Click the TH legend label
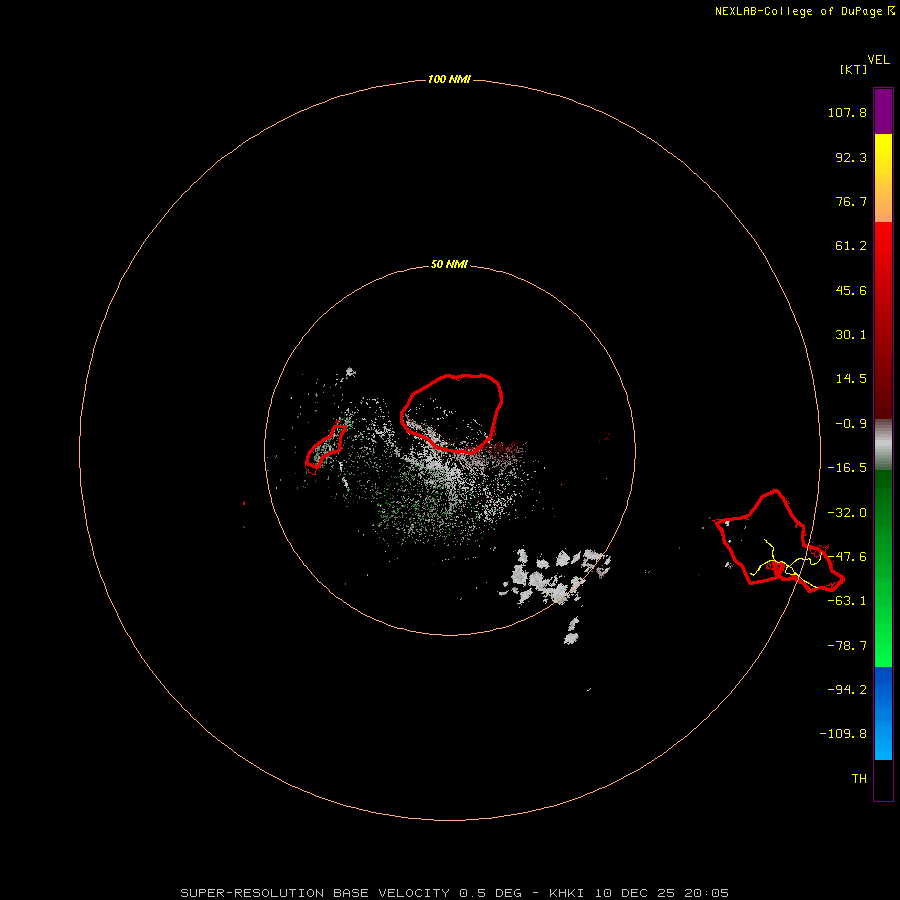 (859, 779)
